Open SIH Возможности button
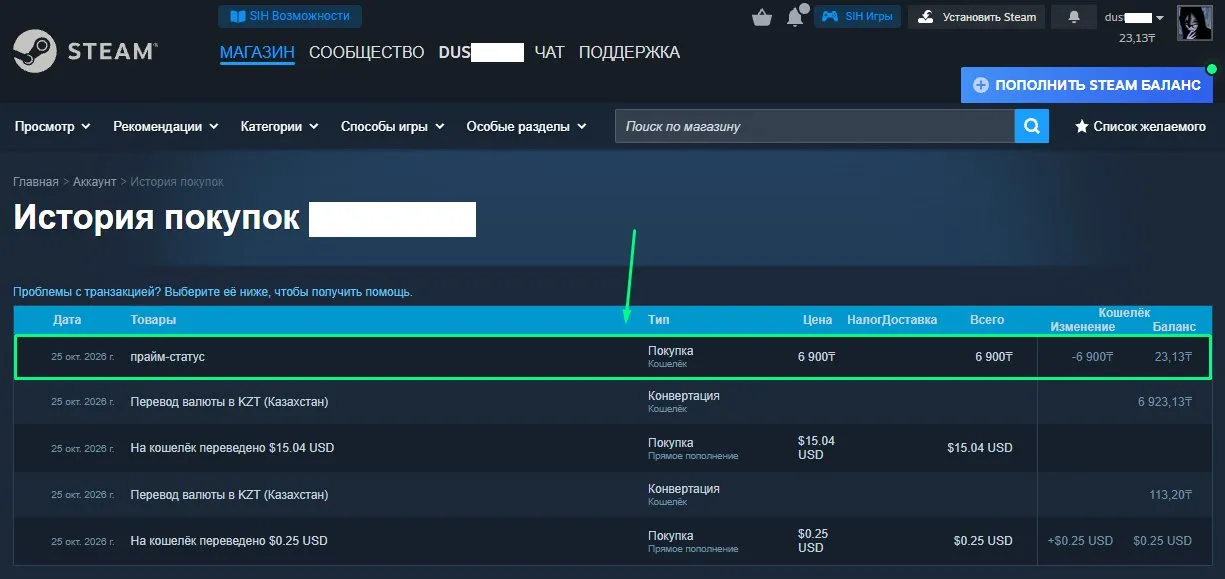 pyautogui.click(x=290, y=16)
